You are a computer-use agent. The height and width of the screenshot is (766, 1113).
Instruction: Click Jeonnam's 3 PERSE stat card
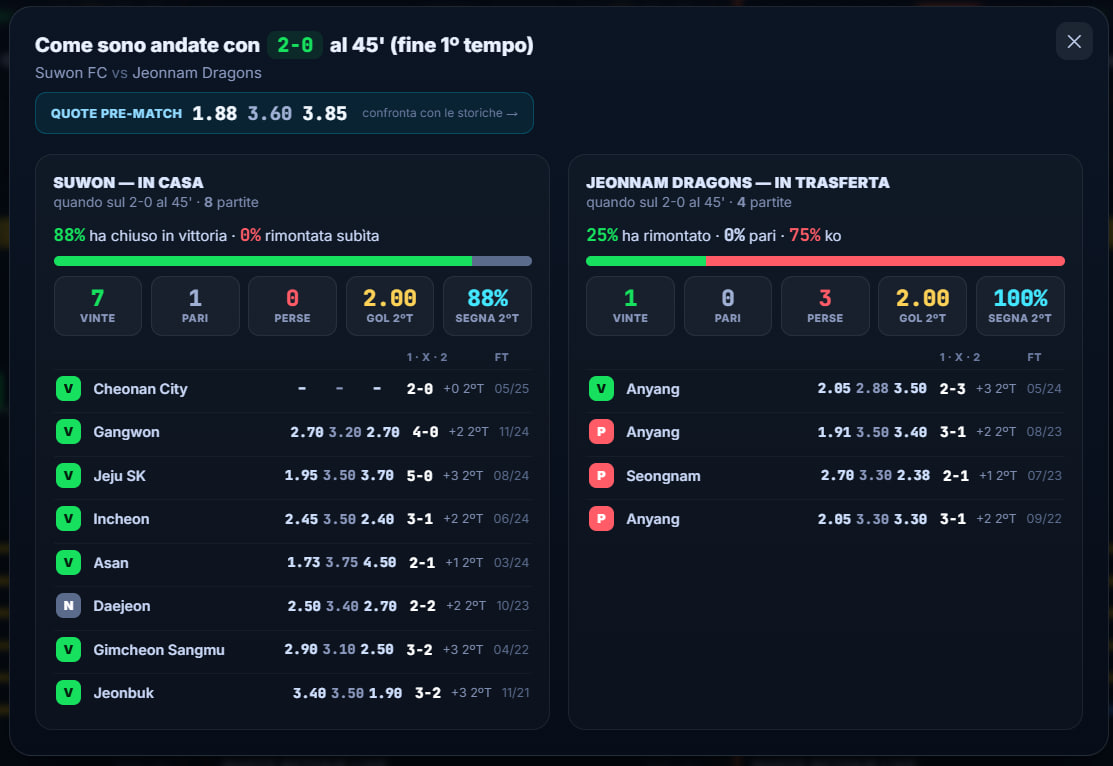(x=825, y=306)
